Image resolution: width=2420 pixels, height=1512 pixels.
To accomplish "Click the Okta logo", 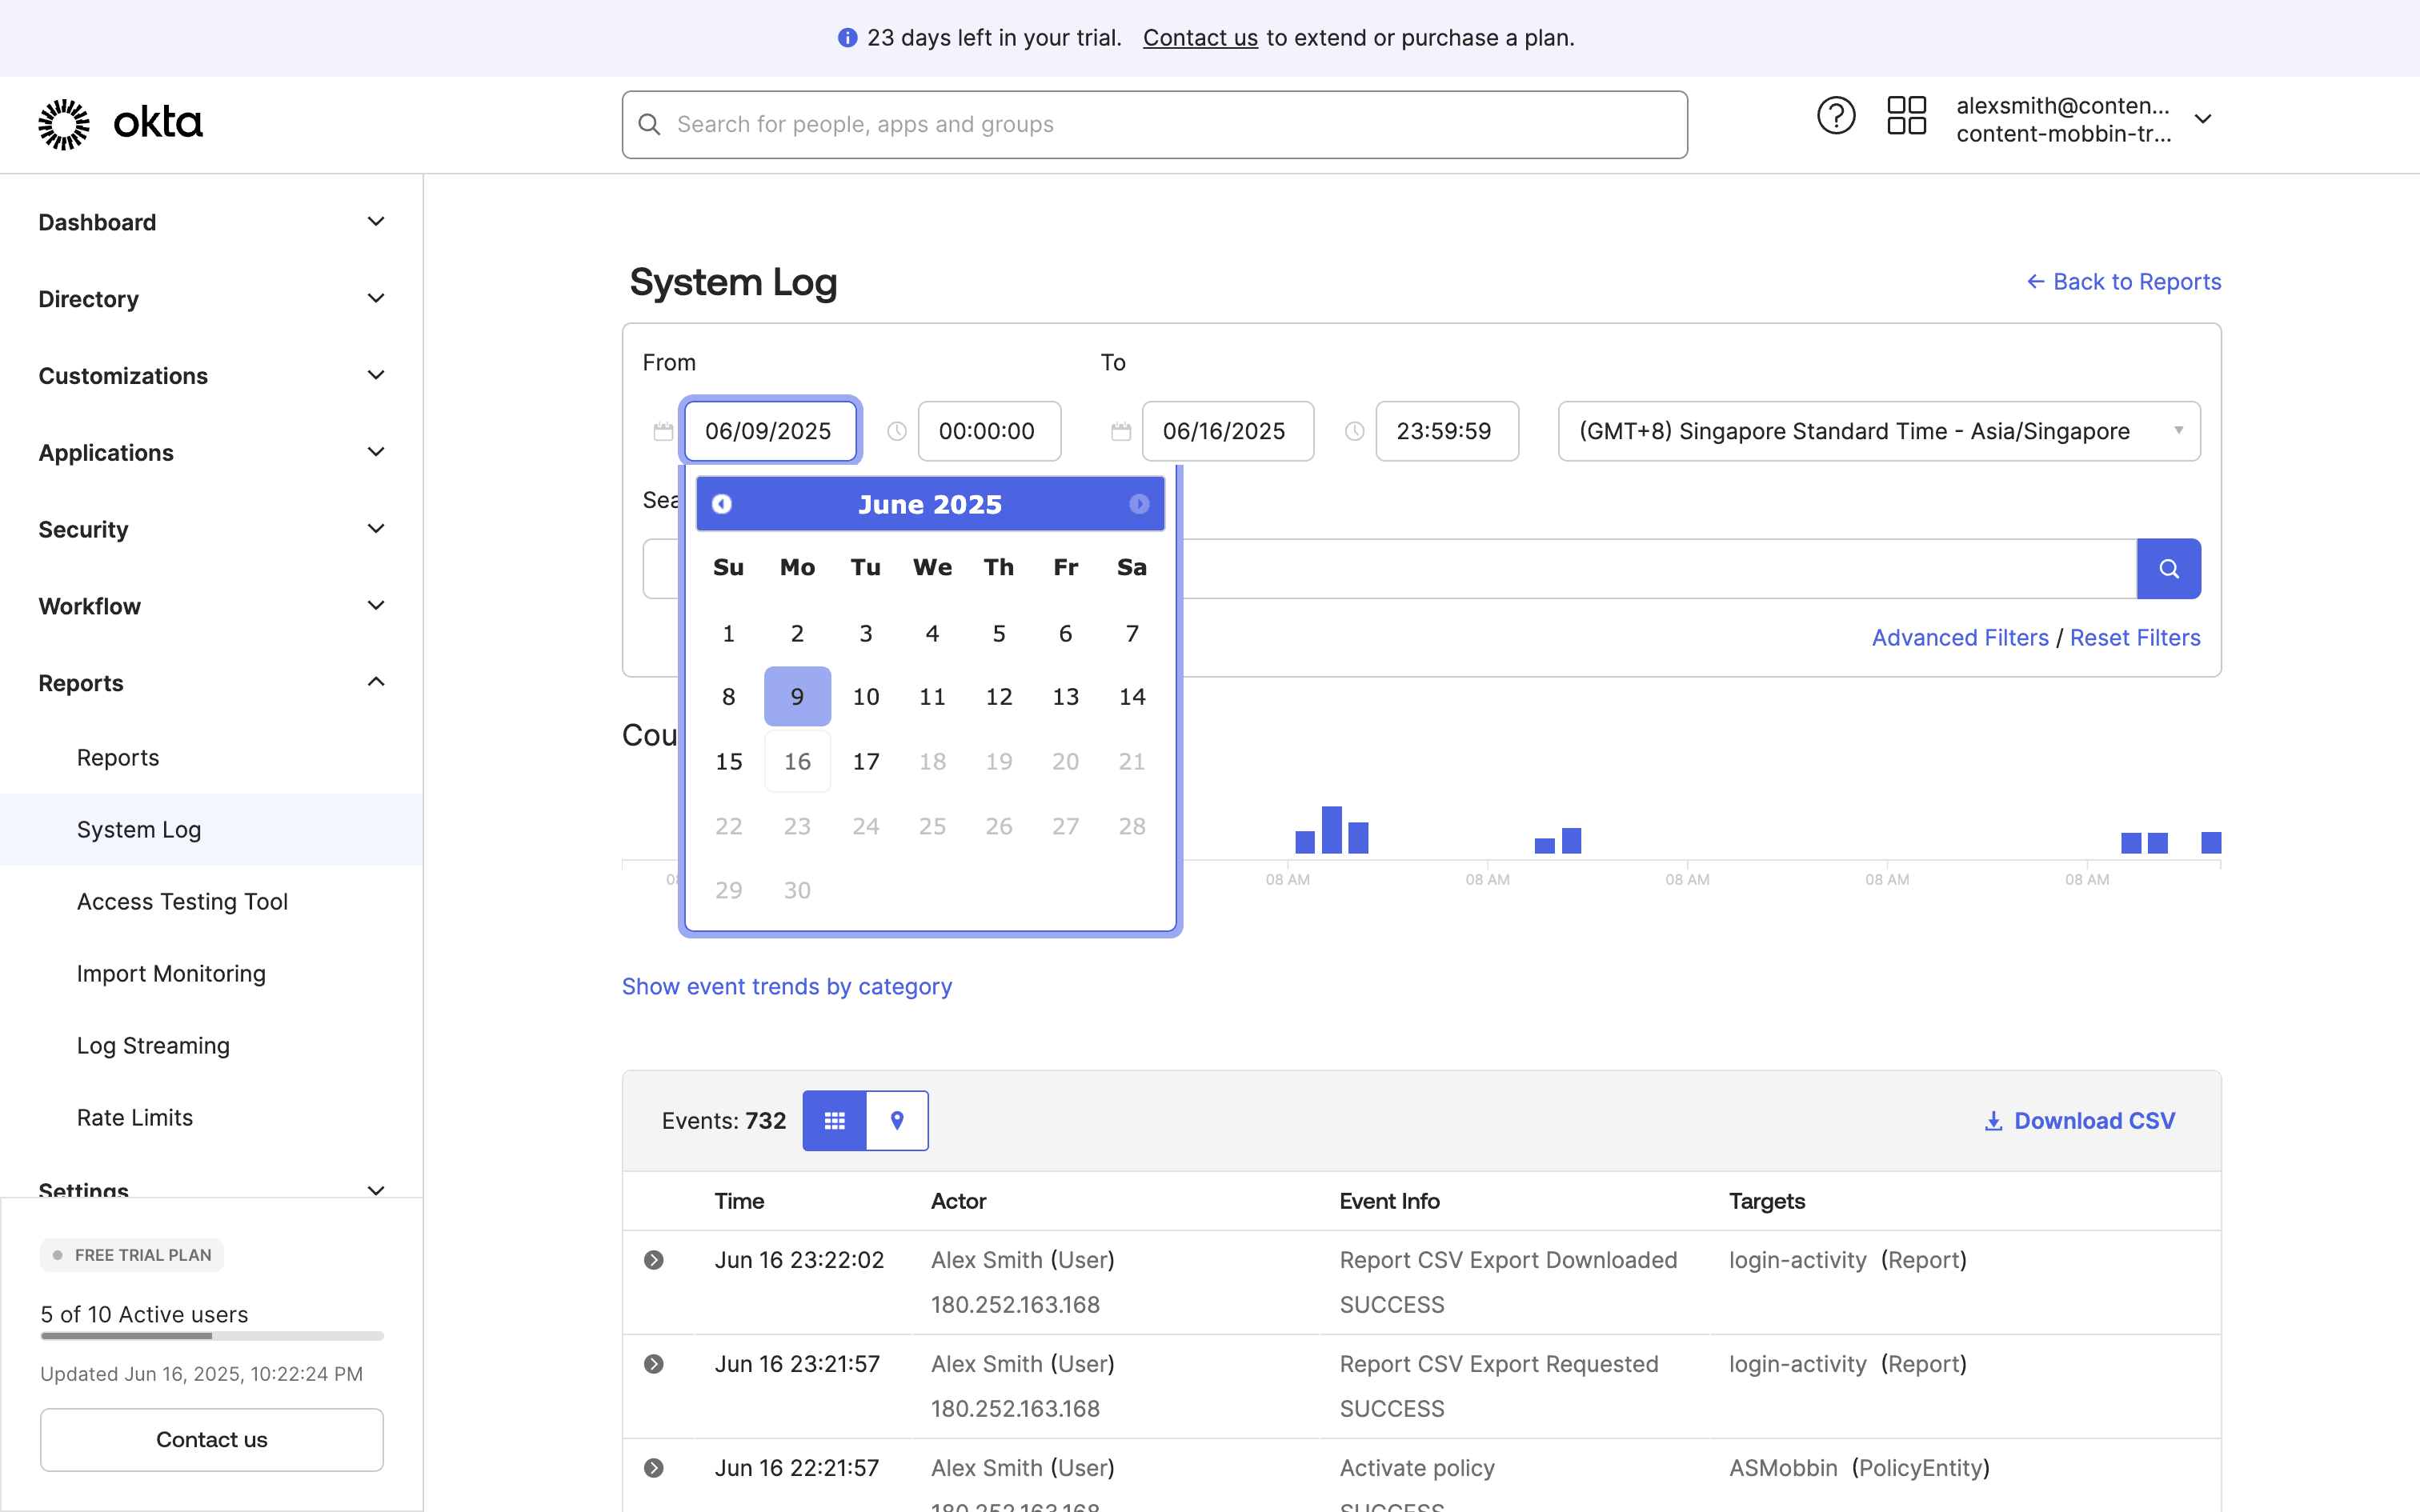I will (120, 123).
